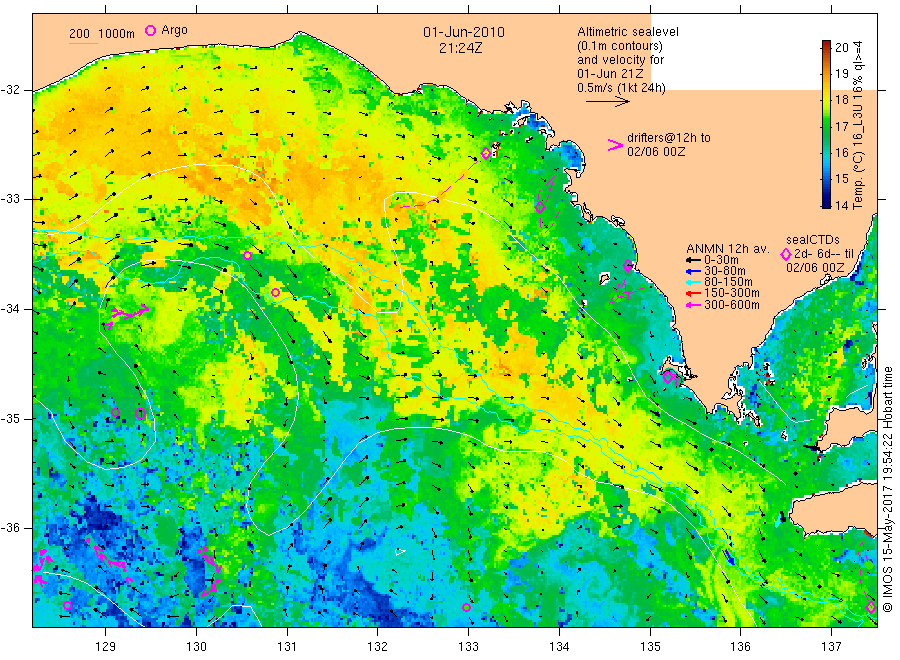Screen dimensions: 900x660
Task: Click the blue 30-80m legend arrow
Action: (693, 271)
